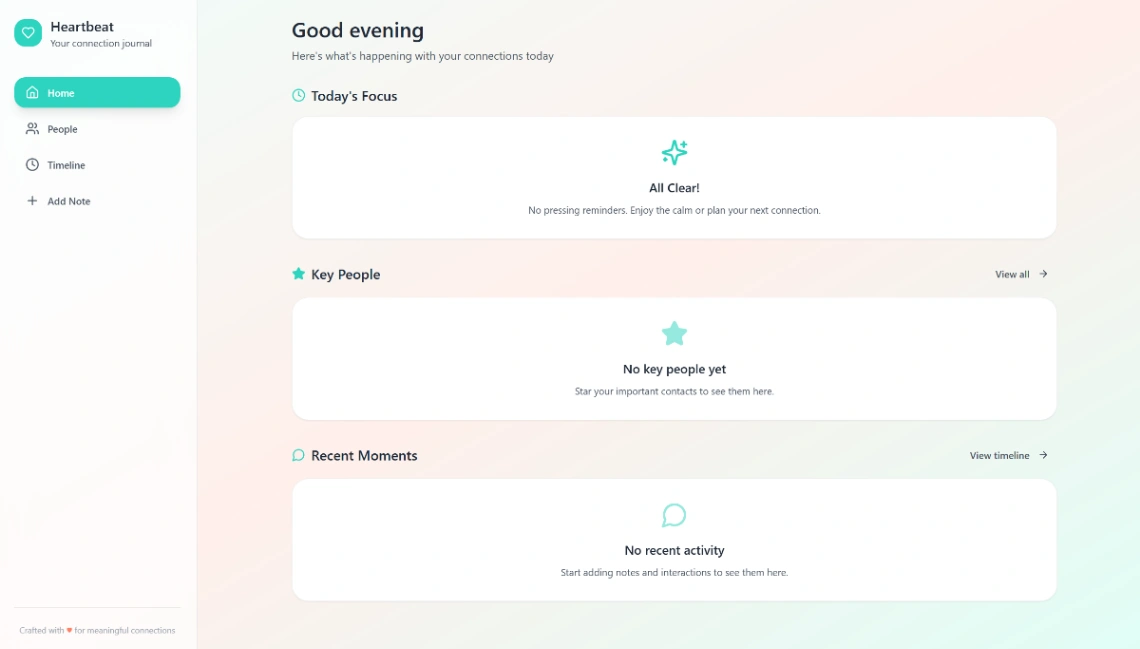Click the arrow next to View timeline
This screenshot has width=1140, height=649.
[1042, 455]
